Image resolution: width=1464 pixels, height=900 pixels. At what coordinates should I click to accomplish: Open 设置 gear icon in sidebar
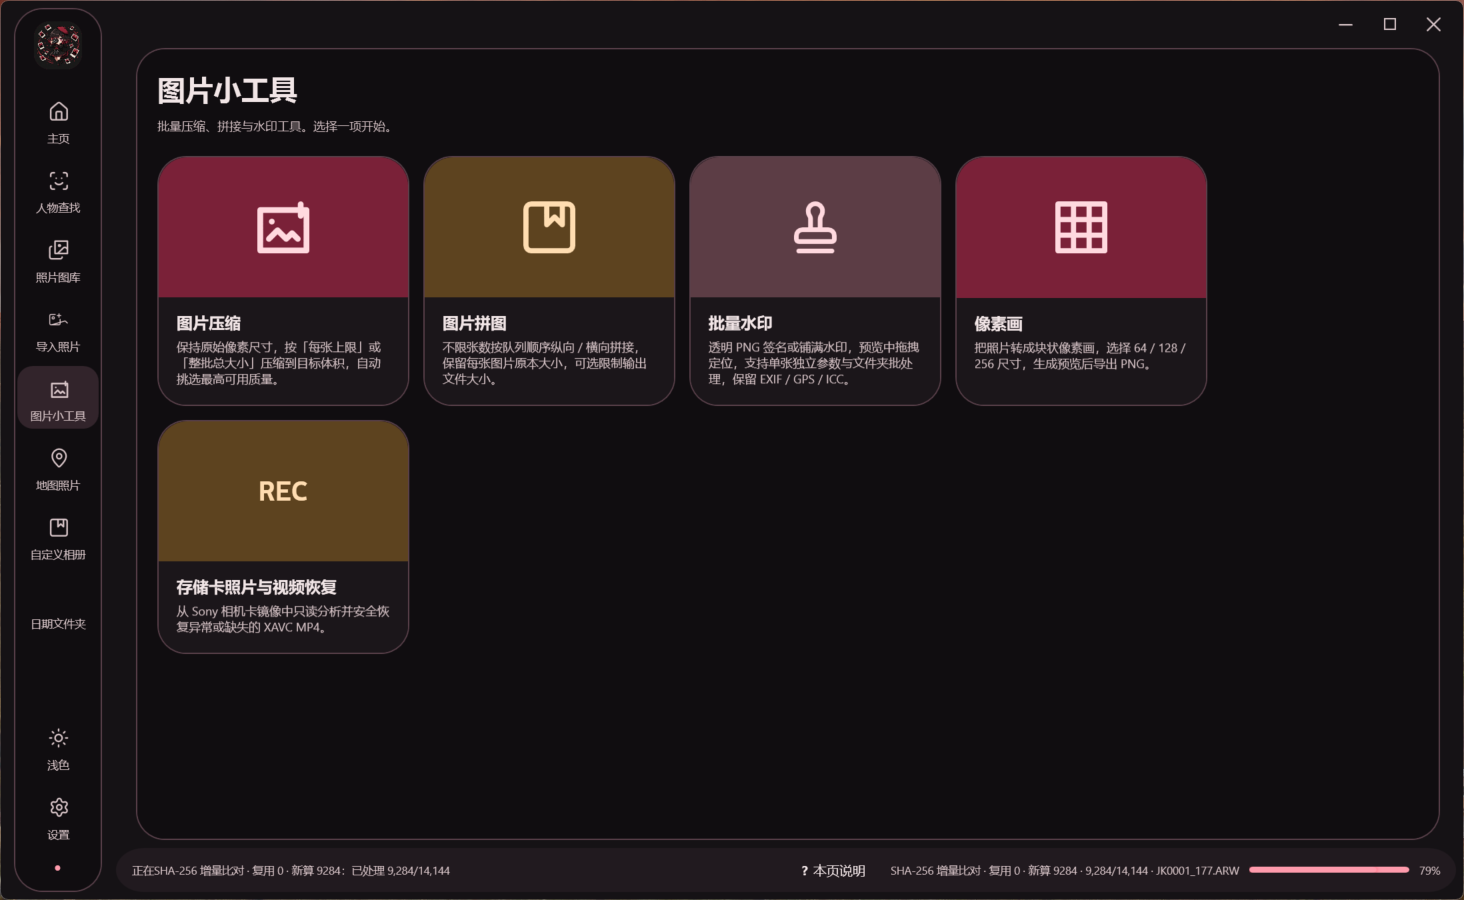58,807
